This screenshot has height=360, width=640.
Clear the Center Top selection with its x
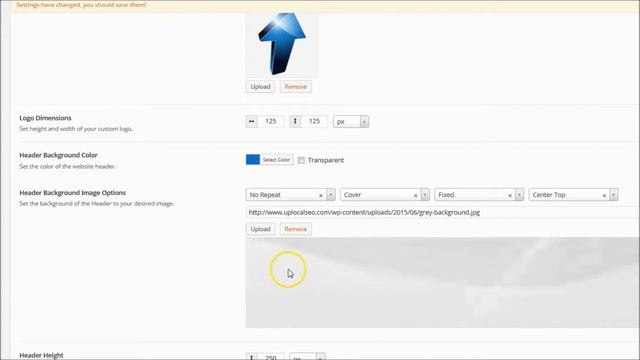pos(604,196)
